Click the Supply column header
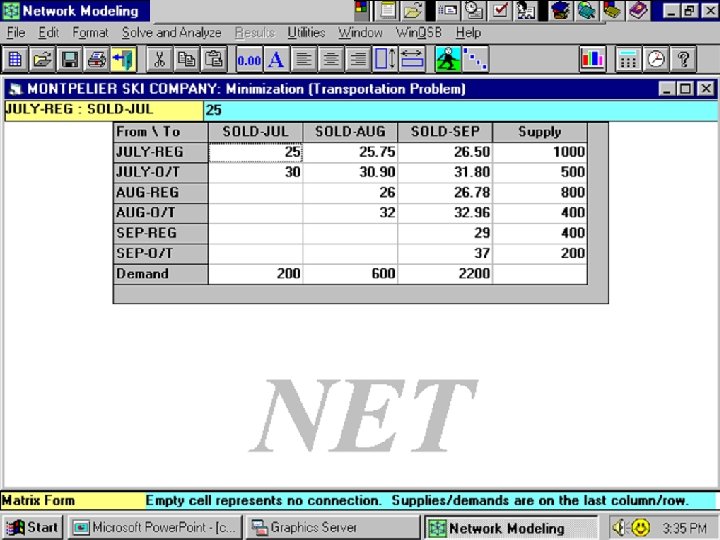720x540 pixels. [x=540, y=132]
